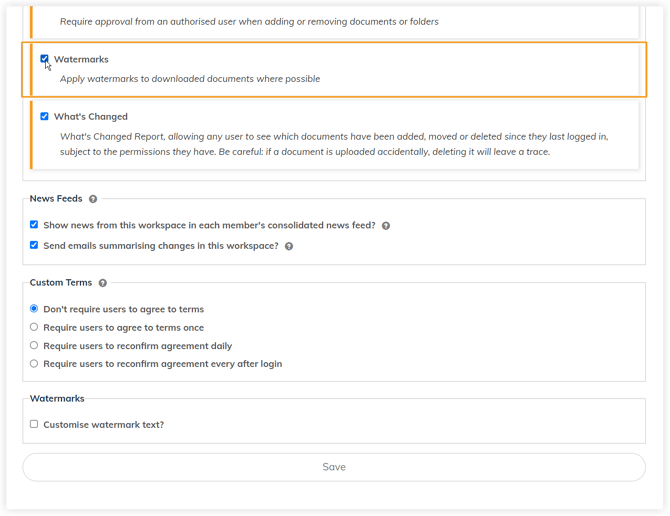
Task: Click the Save button
Action: pyautogui.click(x=334, y=467)
